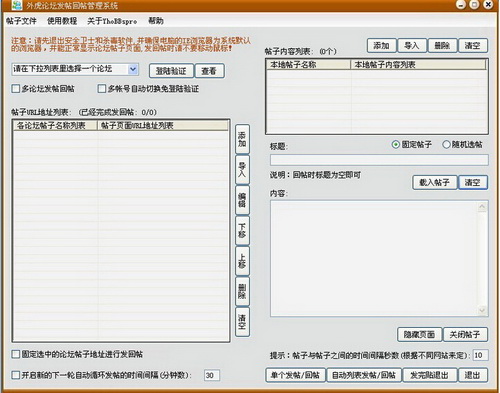Viewport: 500px width, 393px height.
Task: Minimize the window via title bar button
Action: tap(461, 5)
